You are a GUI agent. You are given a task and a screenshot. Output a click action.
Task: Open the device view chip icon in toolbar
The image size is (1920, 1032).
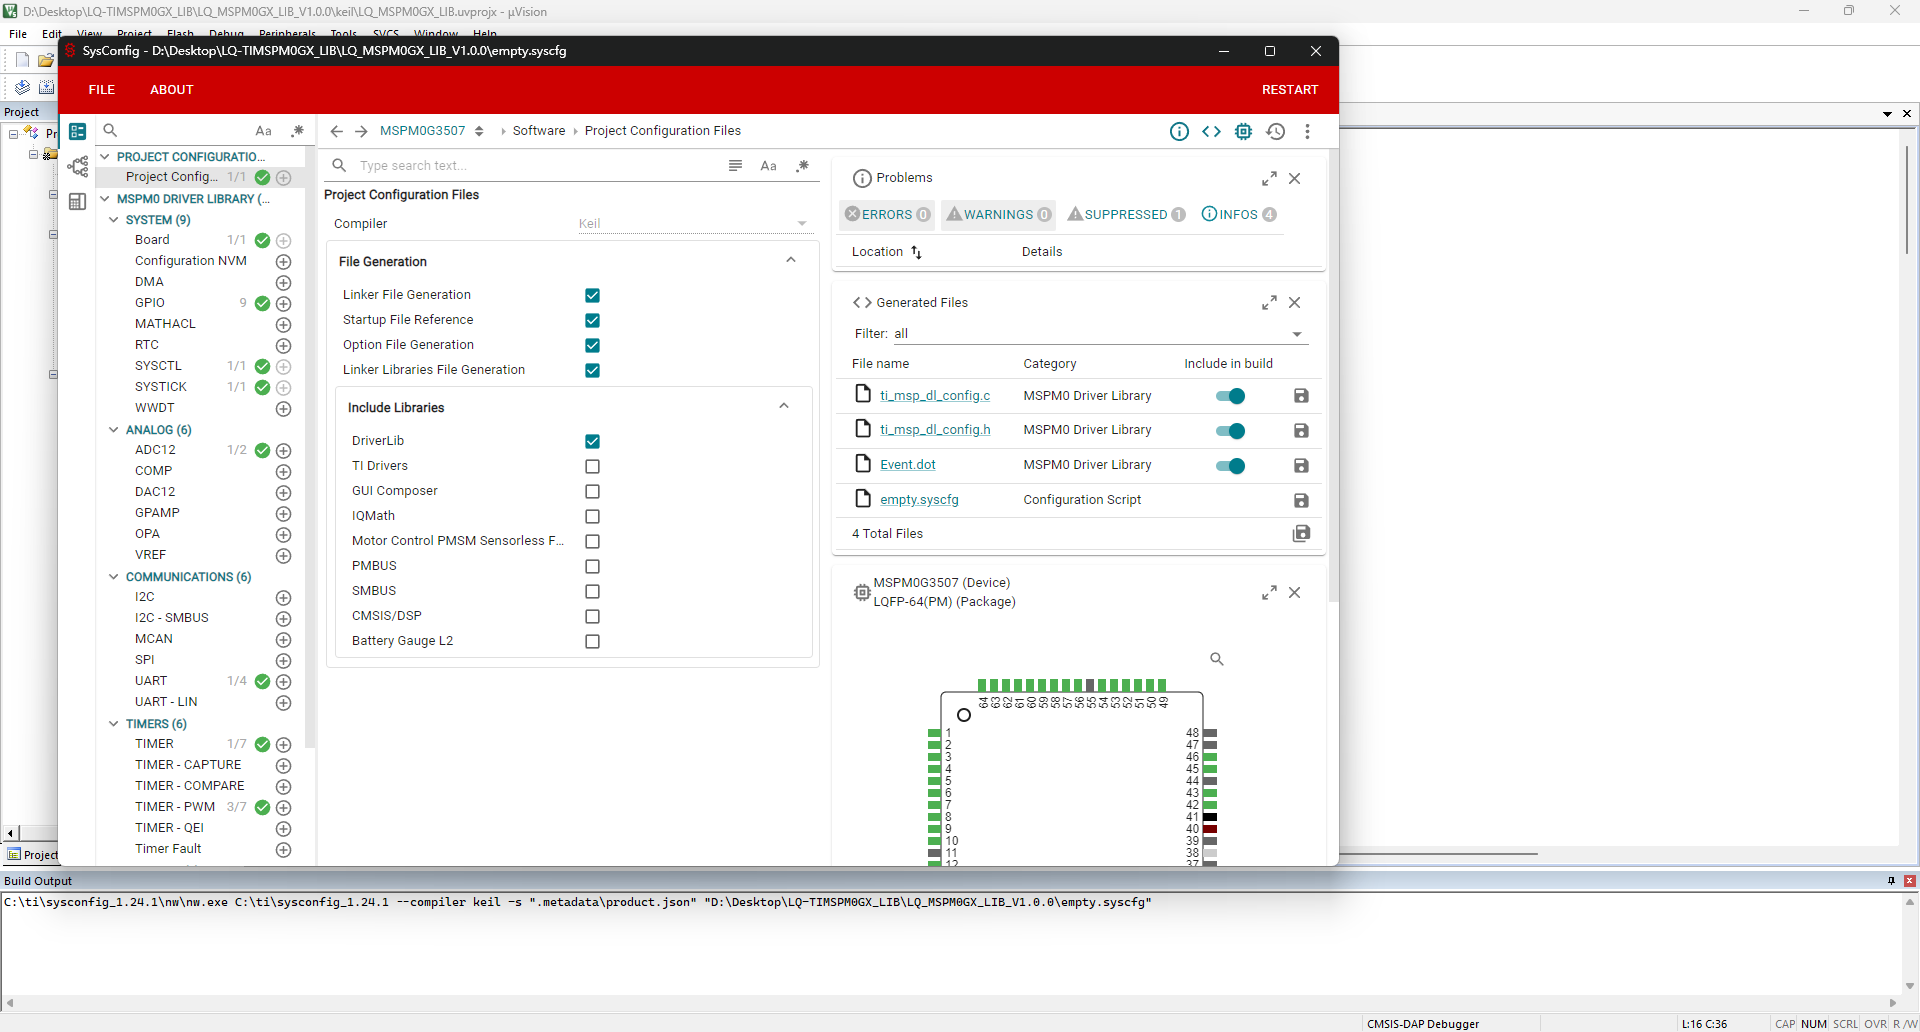[1243, 131]
